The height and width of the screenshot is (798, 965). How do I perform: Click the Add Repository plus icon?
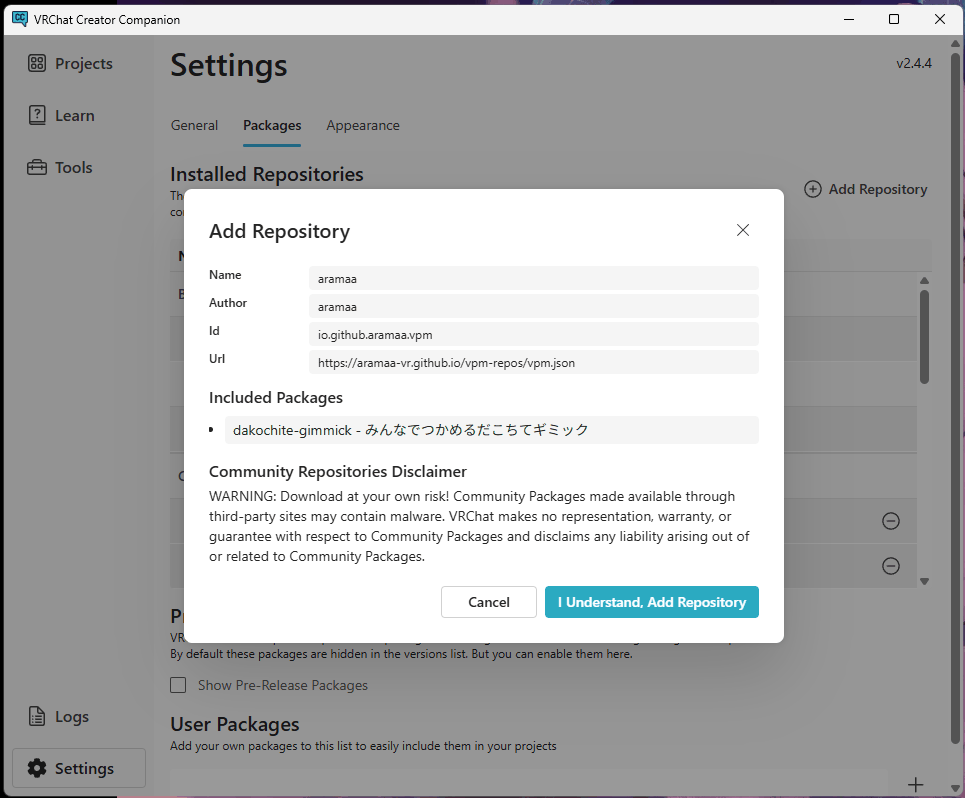[x=813, y=189]
